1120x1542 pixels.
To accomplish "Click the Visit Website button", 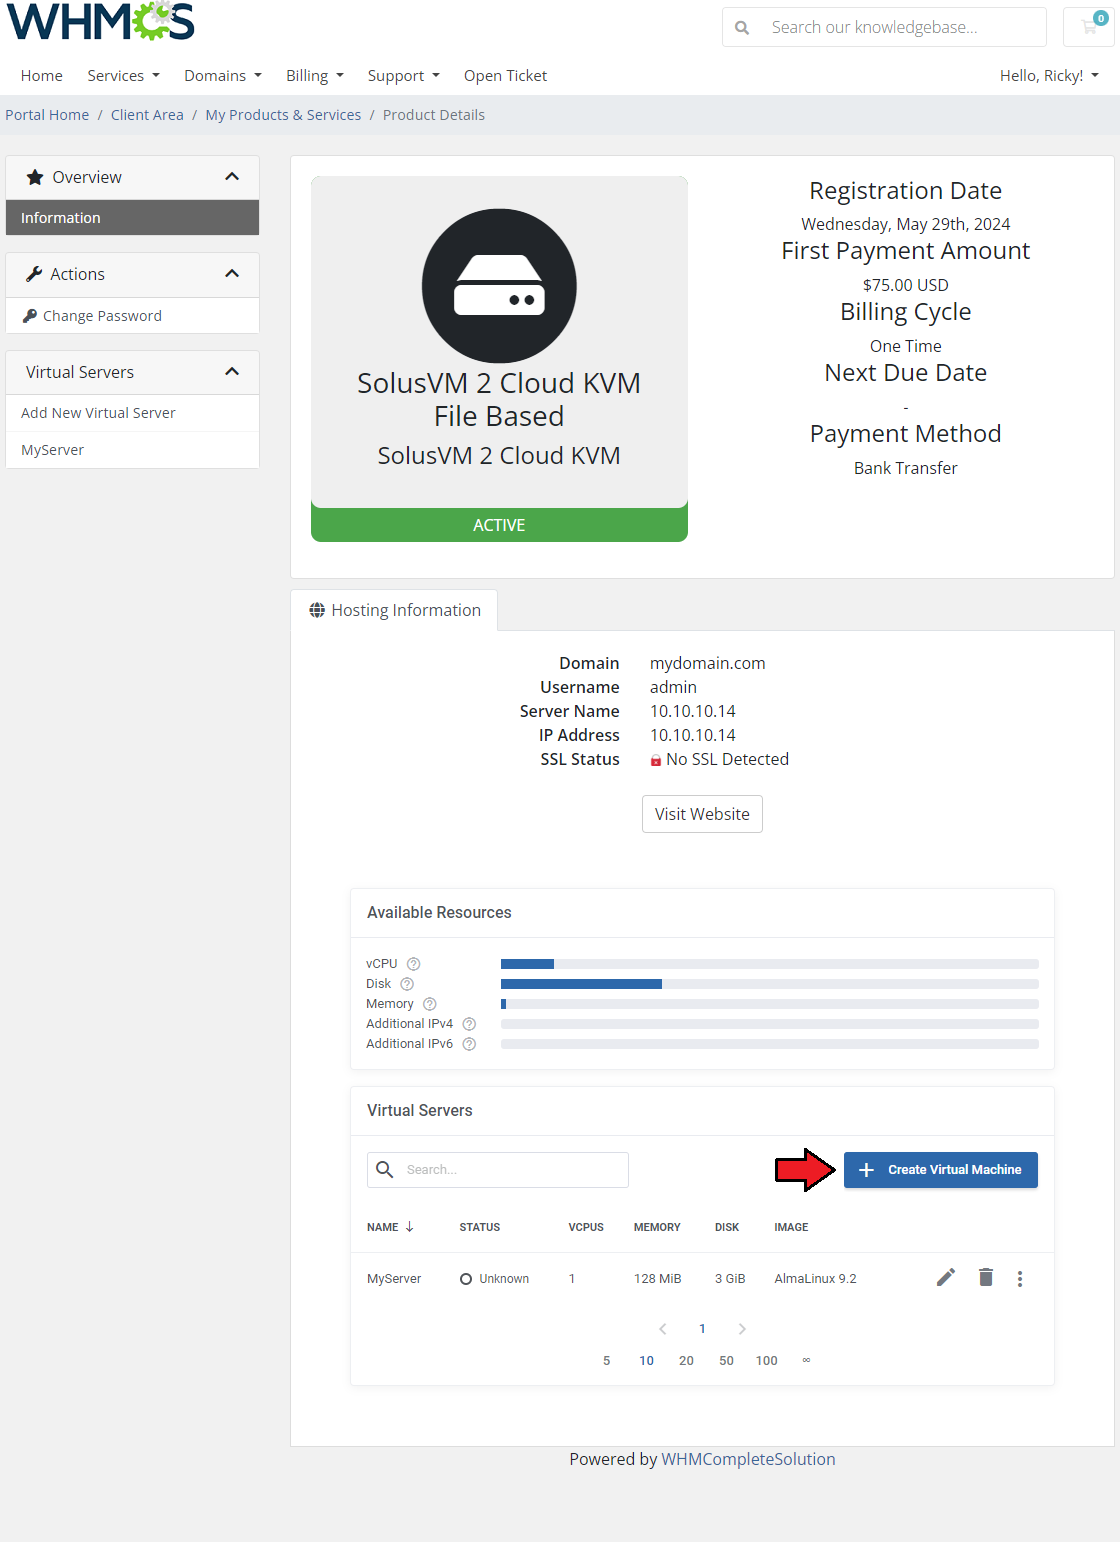I will (702, 814).
